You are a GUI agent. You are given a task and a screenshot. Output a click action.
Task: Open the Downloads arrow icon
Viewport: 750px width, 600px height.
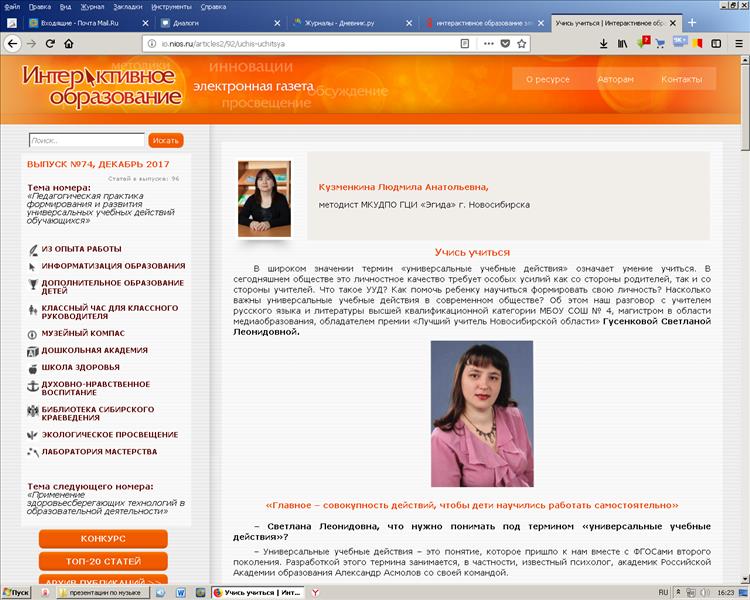click(x=604, y=44)
